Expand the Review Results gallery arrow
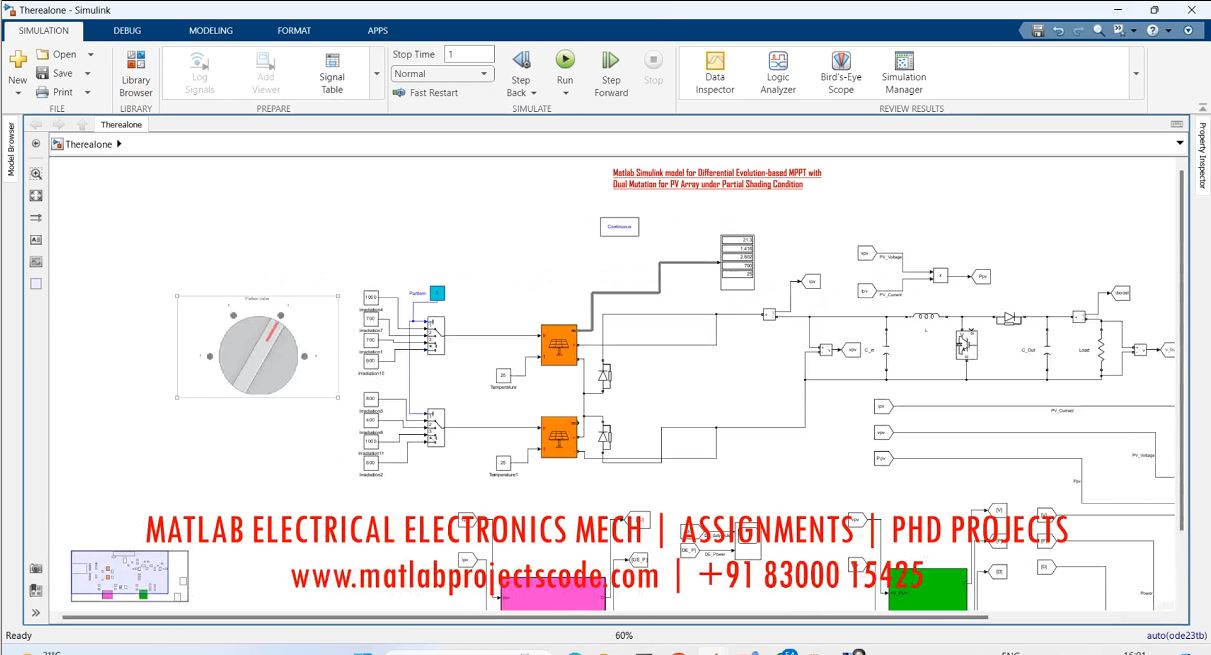 (1136, 74)
